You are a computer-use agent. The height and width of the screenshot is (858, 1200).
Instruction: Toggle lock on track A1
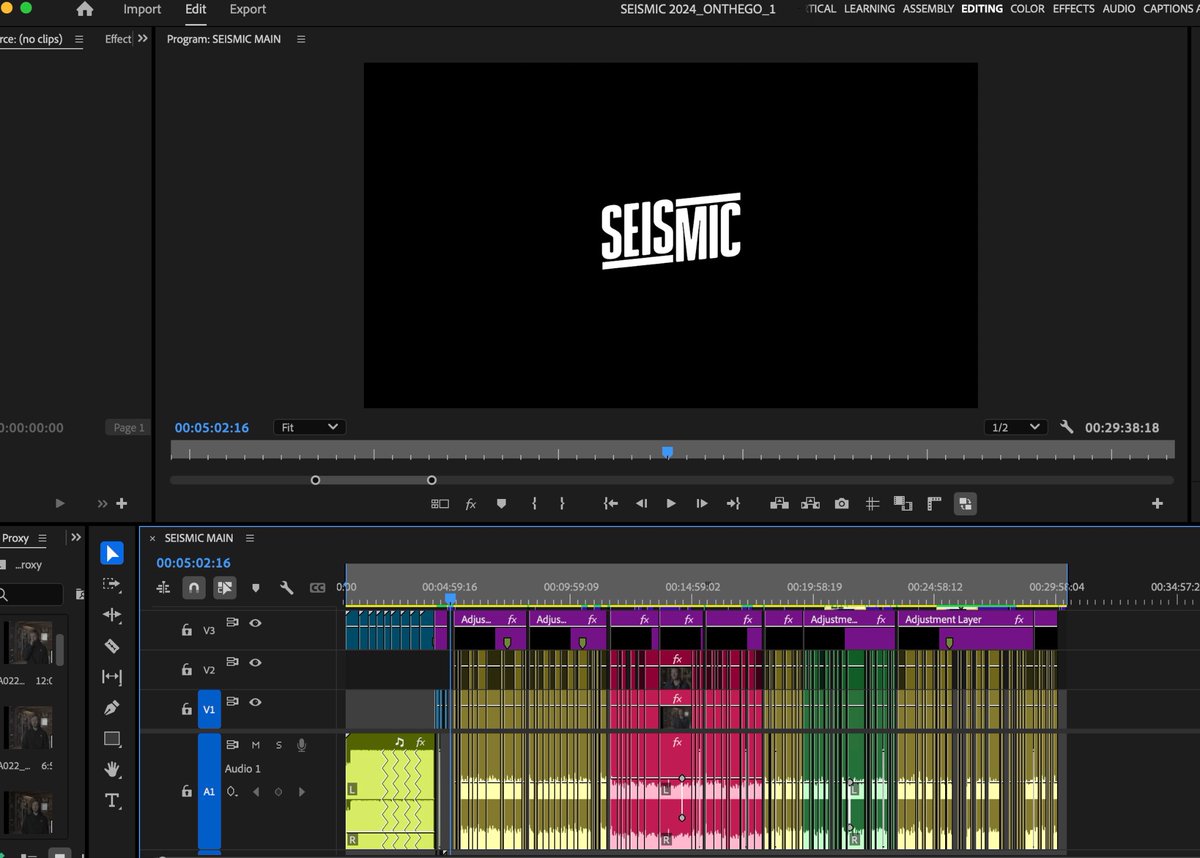pos(186,791)
